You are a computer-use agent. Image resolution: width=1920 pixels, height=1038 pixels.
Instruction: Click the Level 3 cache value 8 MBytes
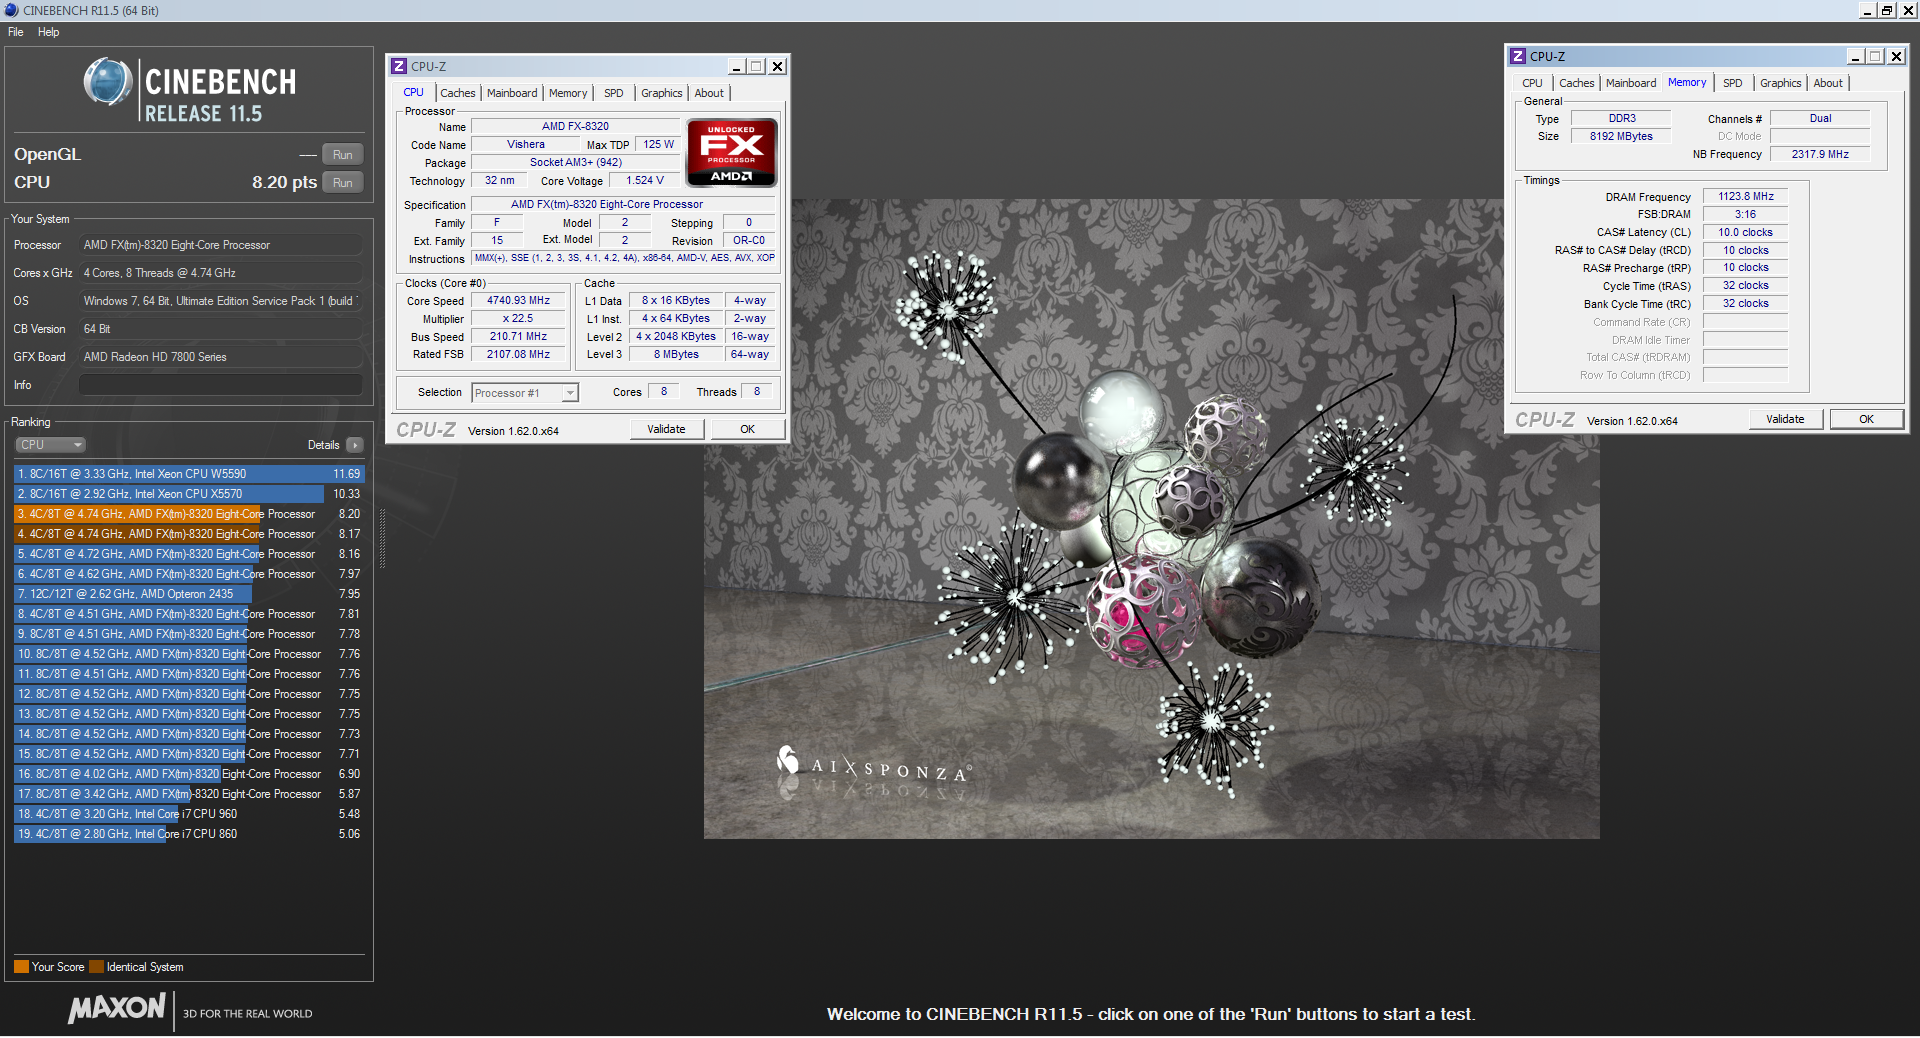pyautogui.click(x=676, y=355)
